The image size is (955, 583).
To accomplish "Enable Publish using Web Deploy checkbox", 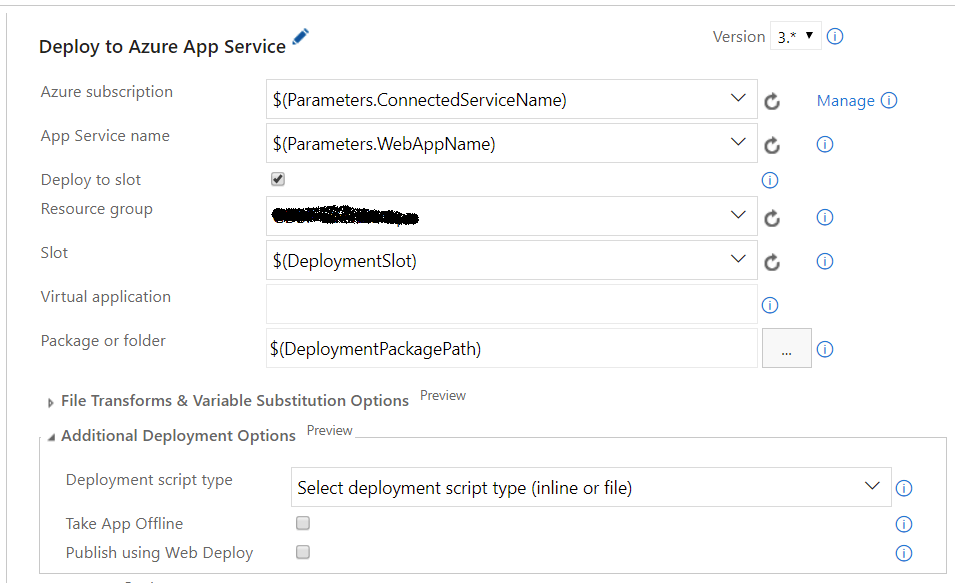I will point(303,552).
